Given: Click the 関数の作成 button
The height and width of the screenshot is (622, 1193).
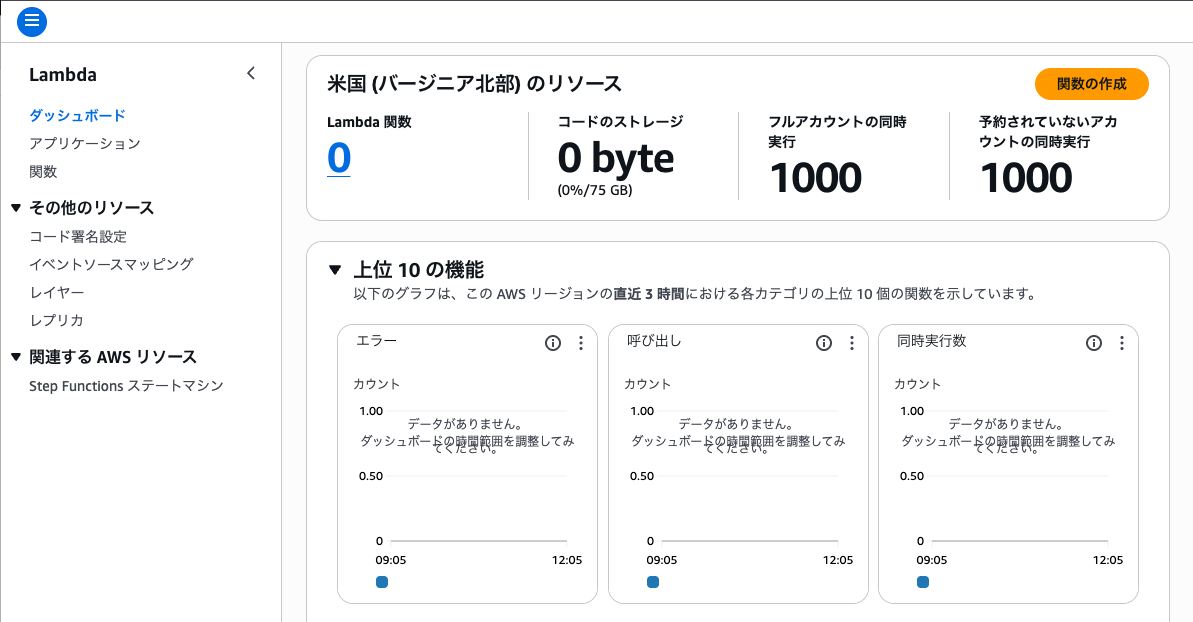Looking at the screenshot, I should click(x=1091, y=84).
